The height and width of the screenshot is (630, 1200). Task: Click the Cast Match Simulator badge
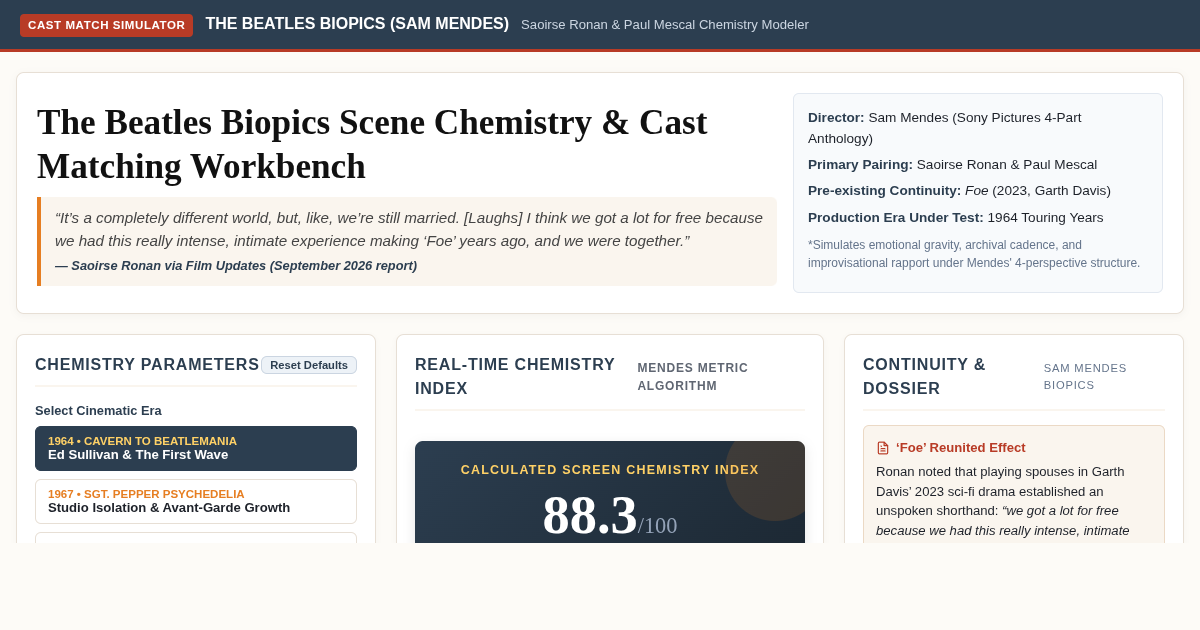click(106, 25)
